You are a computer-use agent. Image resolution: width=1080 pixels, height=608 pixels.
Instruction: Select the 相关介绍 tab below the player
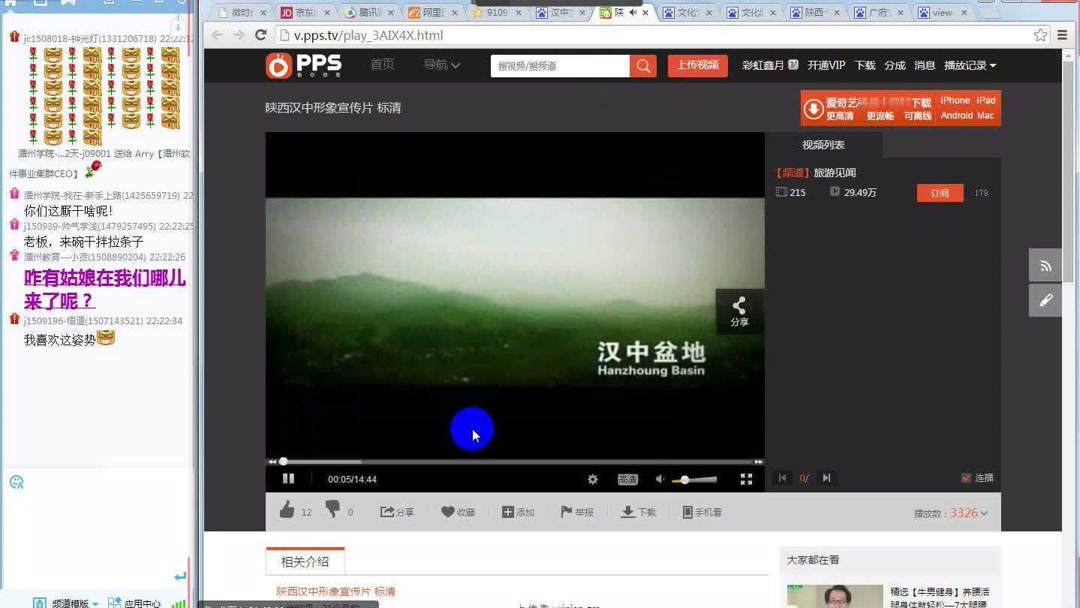[x=305, y=561]
